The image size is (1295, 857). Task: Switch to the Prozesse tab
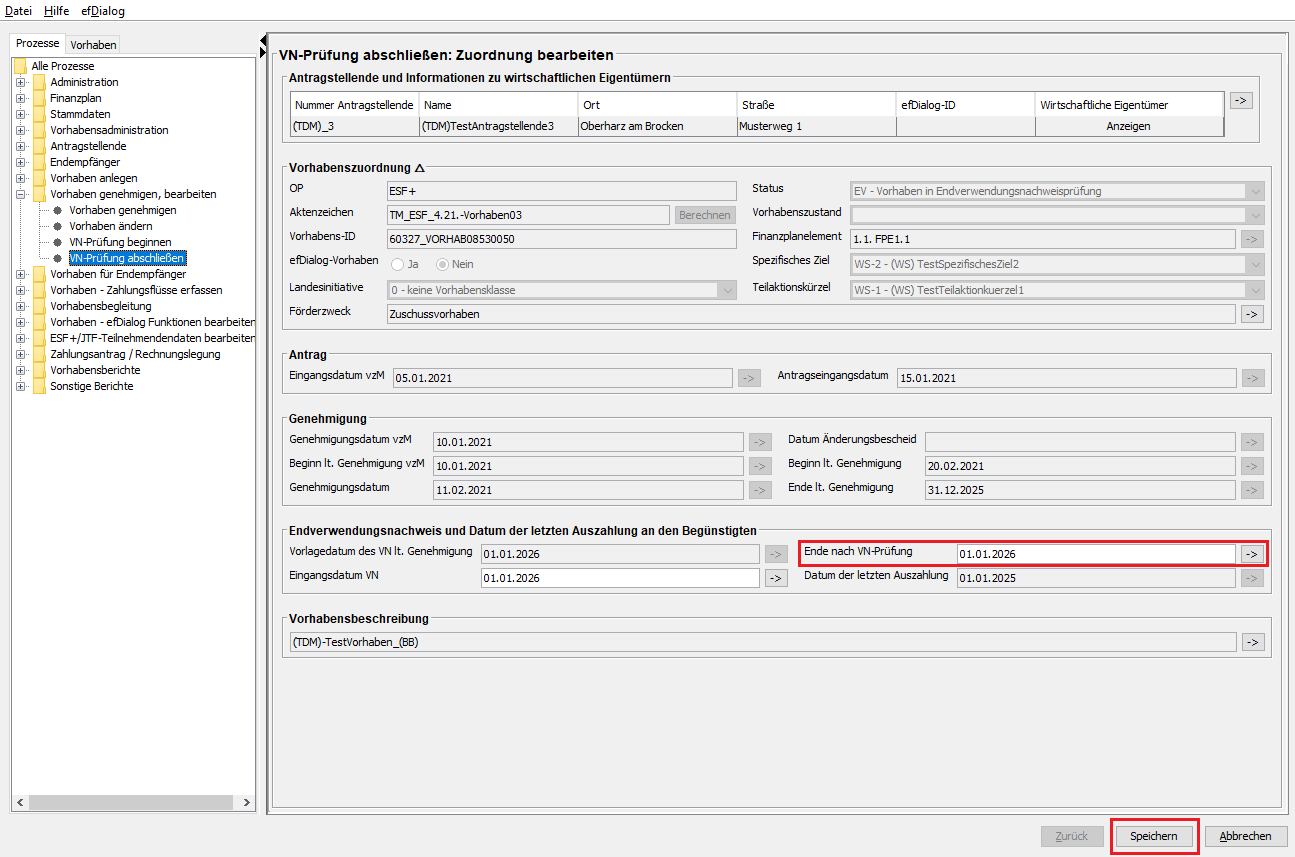coord(38,44)
